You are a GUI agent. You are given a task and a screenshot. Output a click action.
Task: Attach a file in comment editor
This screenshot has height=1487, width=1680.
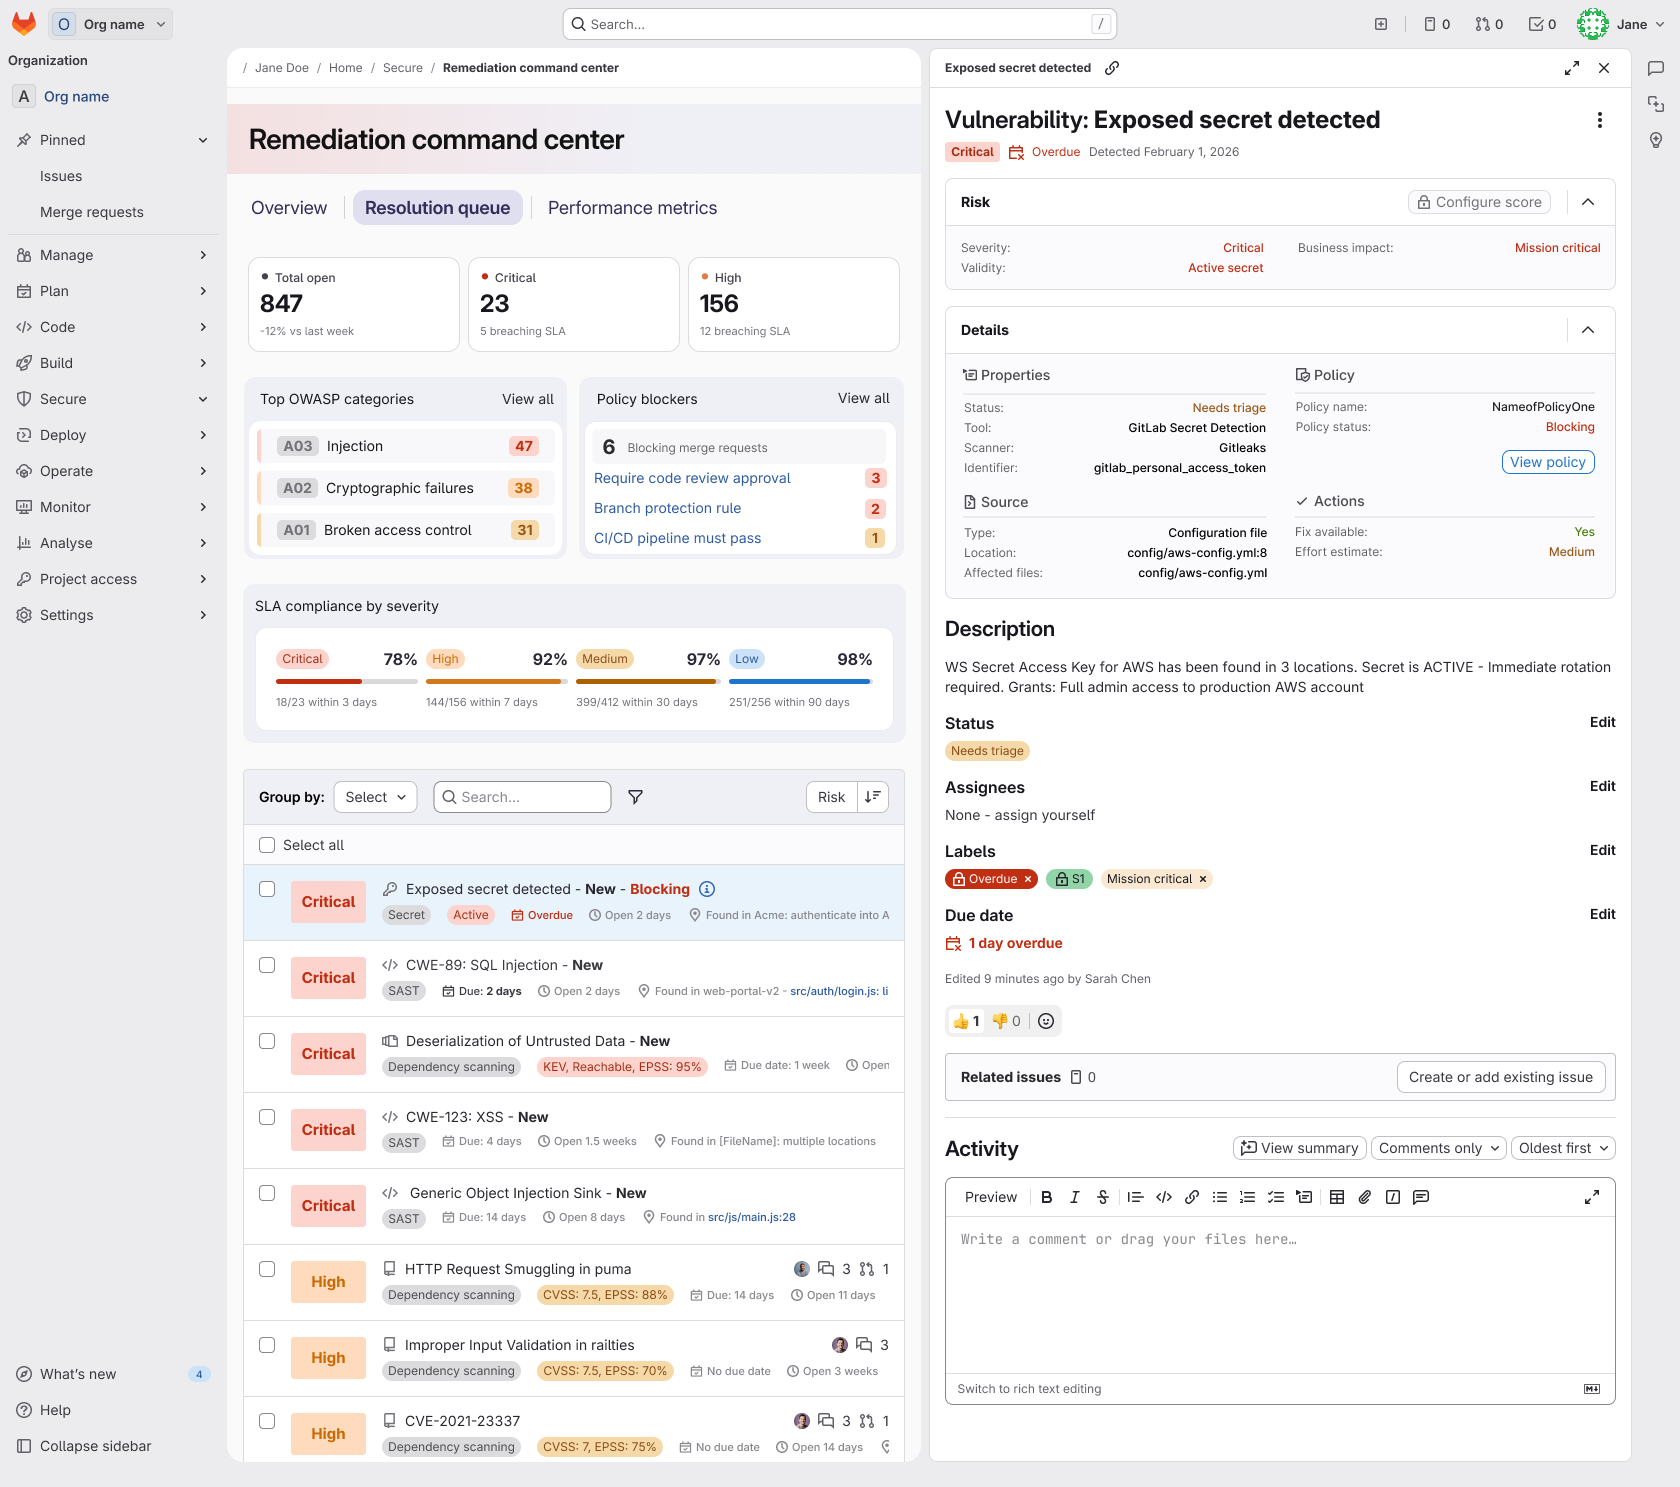[1365, 1197]
